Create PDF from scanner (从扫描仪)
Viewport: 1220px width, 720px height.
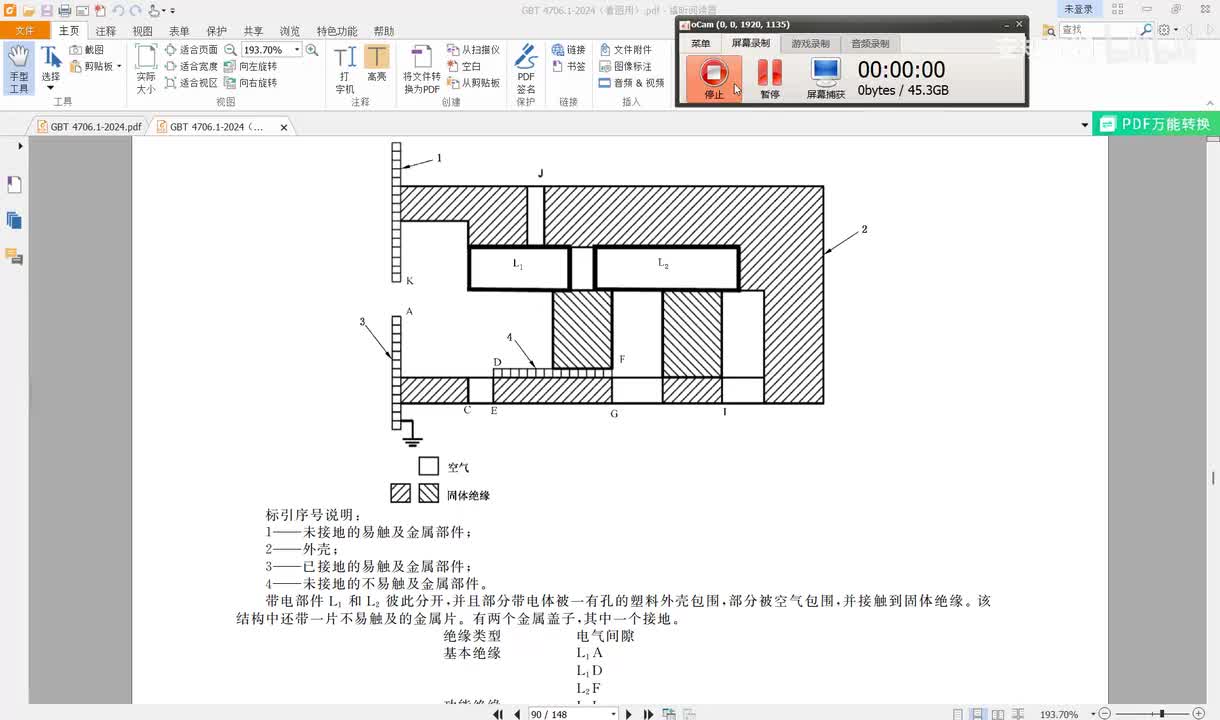tap(473, 50)
